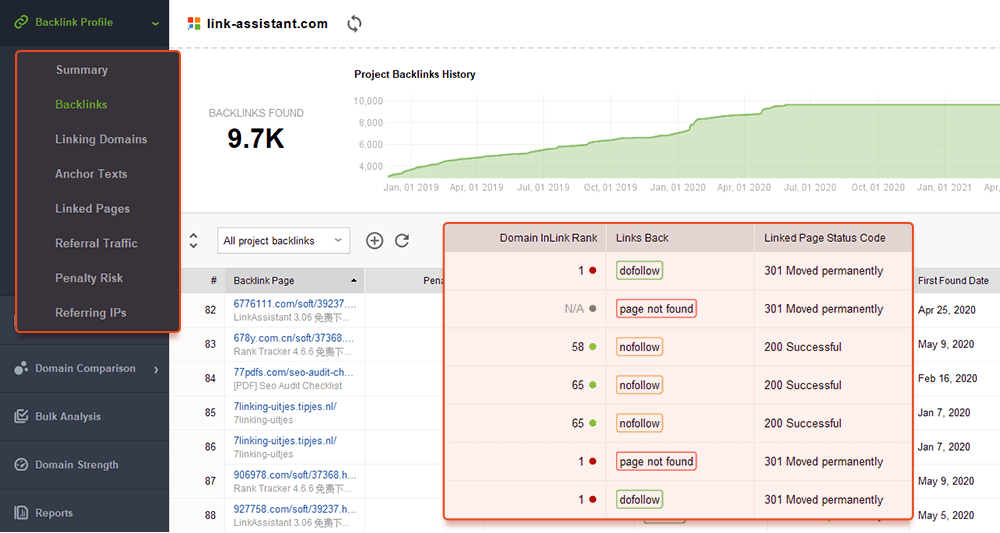Click the Reports document icon
This screenshot has width=1000, height=533.
point(21,513)
